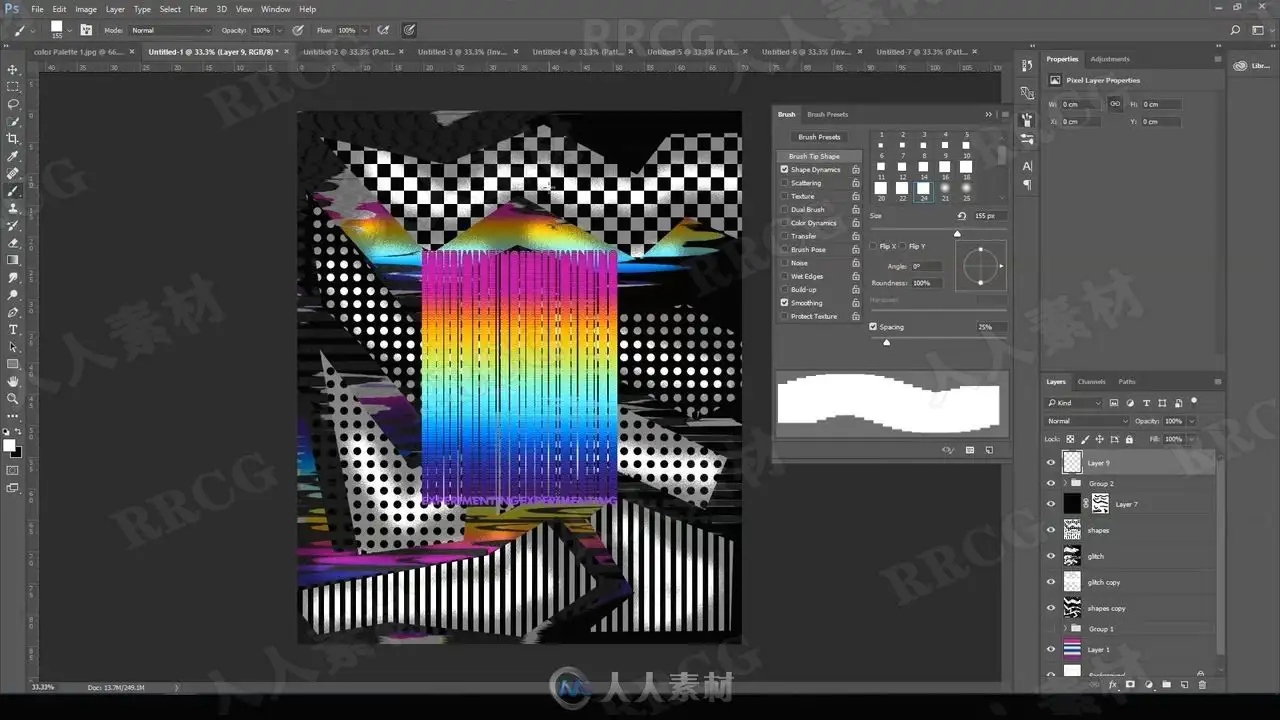Select the Eyedropper tool
1280x720 pixels.
tap(13, 156)
